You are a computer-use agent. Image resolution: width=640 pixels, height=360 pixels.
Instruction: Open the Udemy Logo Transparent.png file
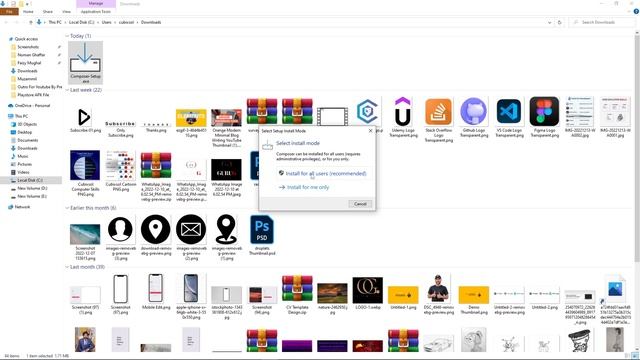tap(403, 117)
